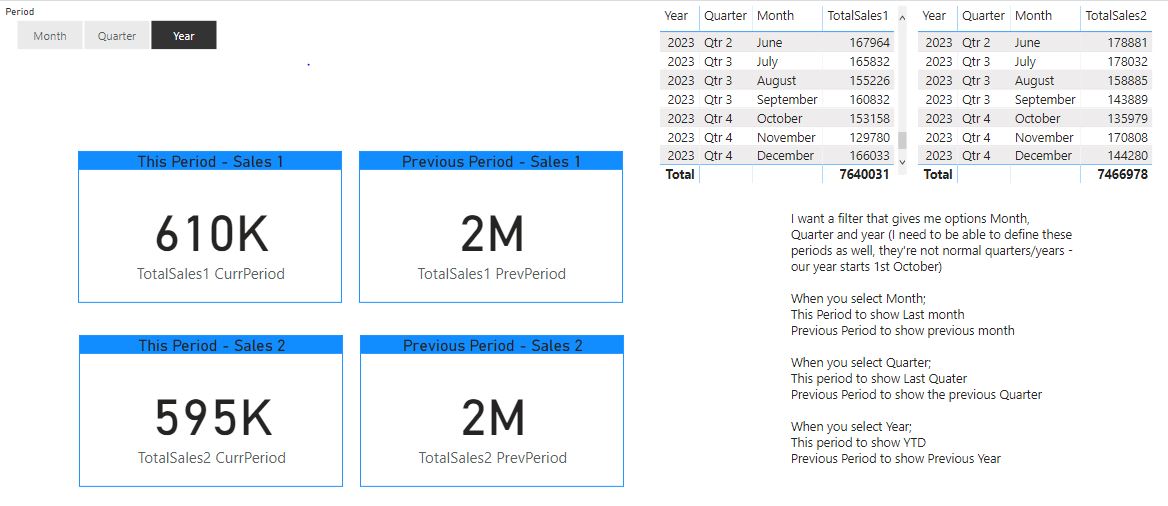The height and width of the screenshot is (506, 1168).
Task: Select cell value 153158 for October
Action: pyautogui.click(x=869, y=118)
